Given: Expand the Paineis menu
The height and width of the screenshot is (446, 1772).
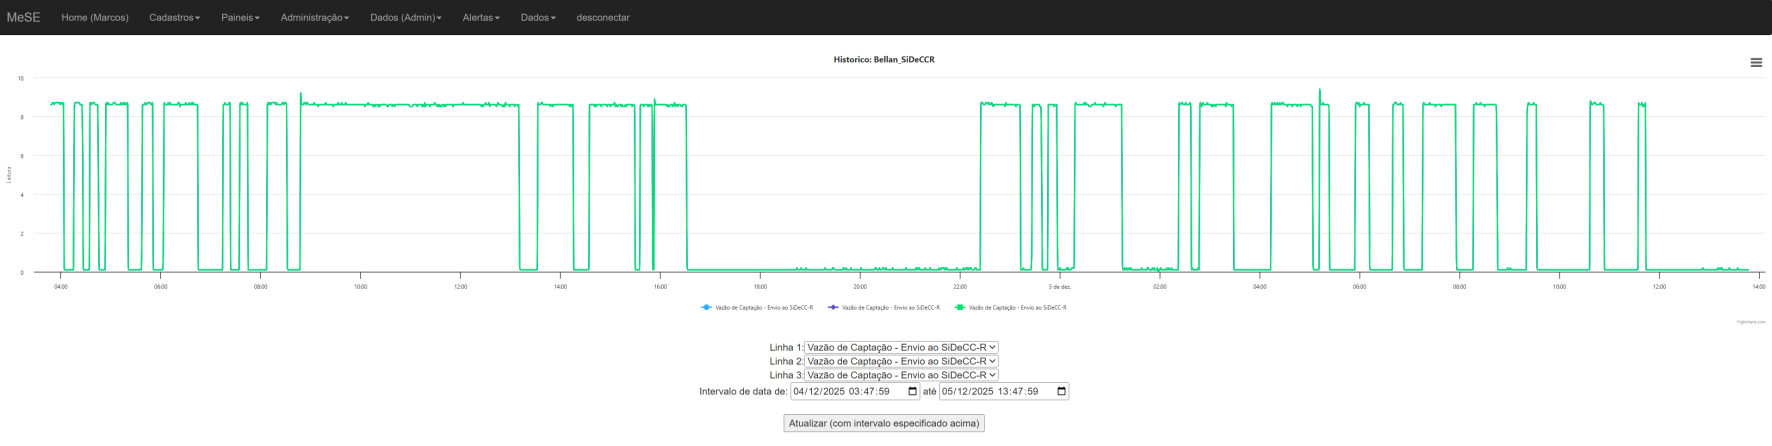Looking at the screenshot, I should point(240,18).
